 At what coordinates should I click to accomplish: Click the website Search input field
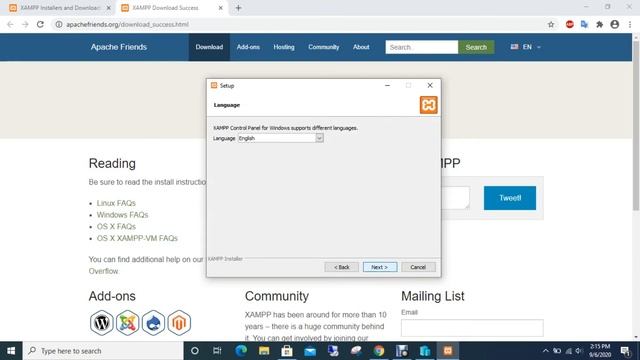click(422, 47)
